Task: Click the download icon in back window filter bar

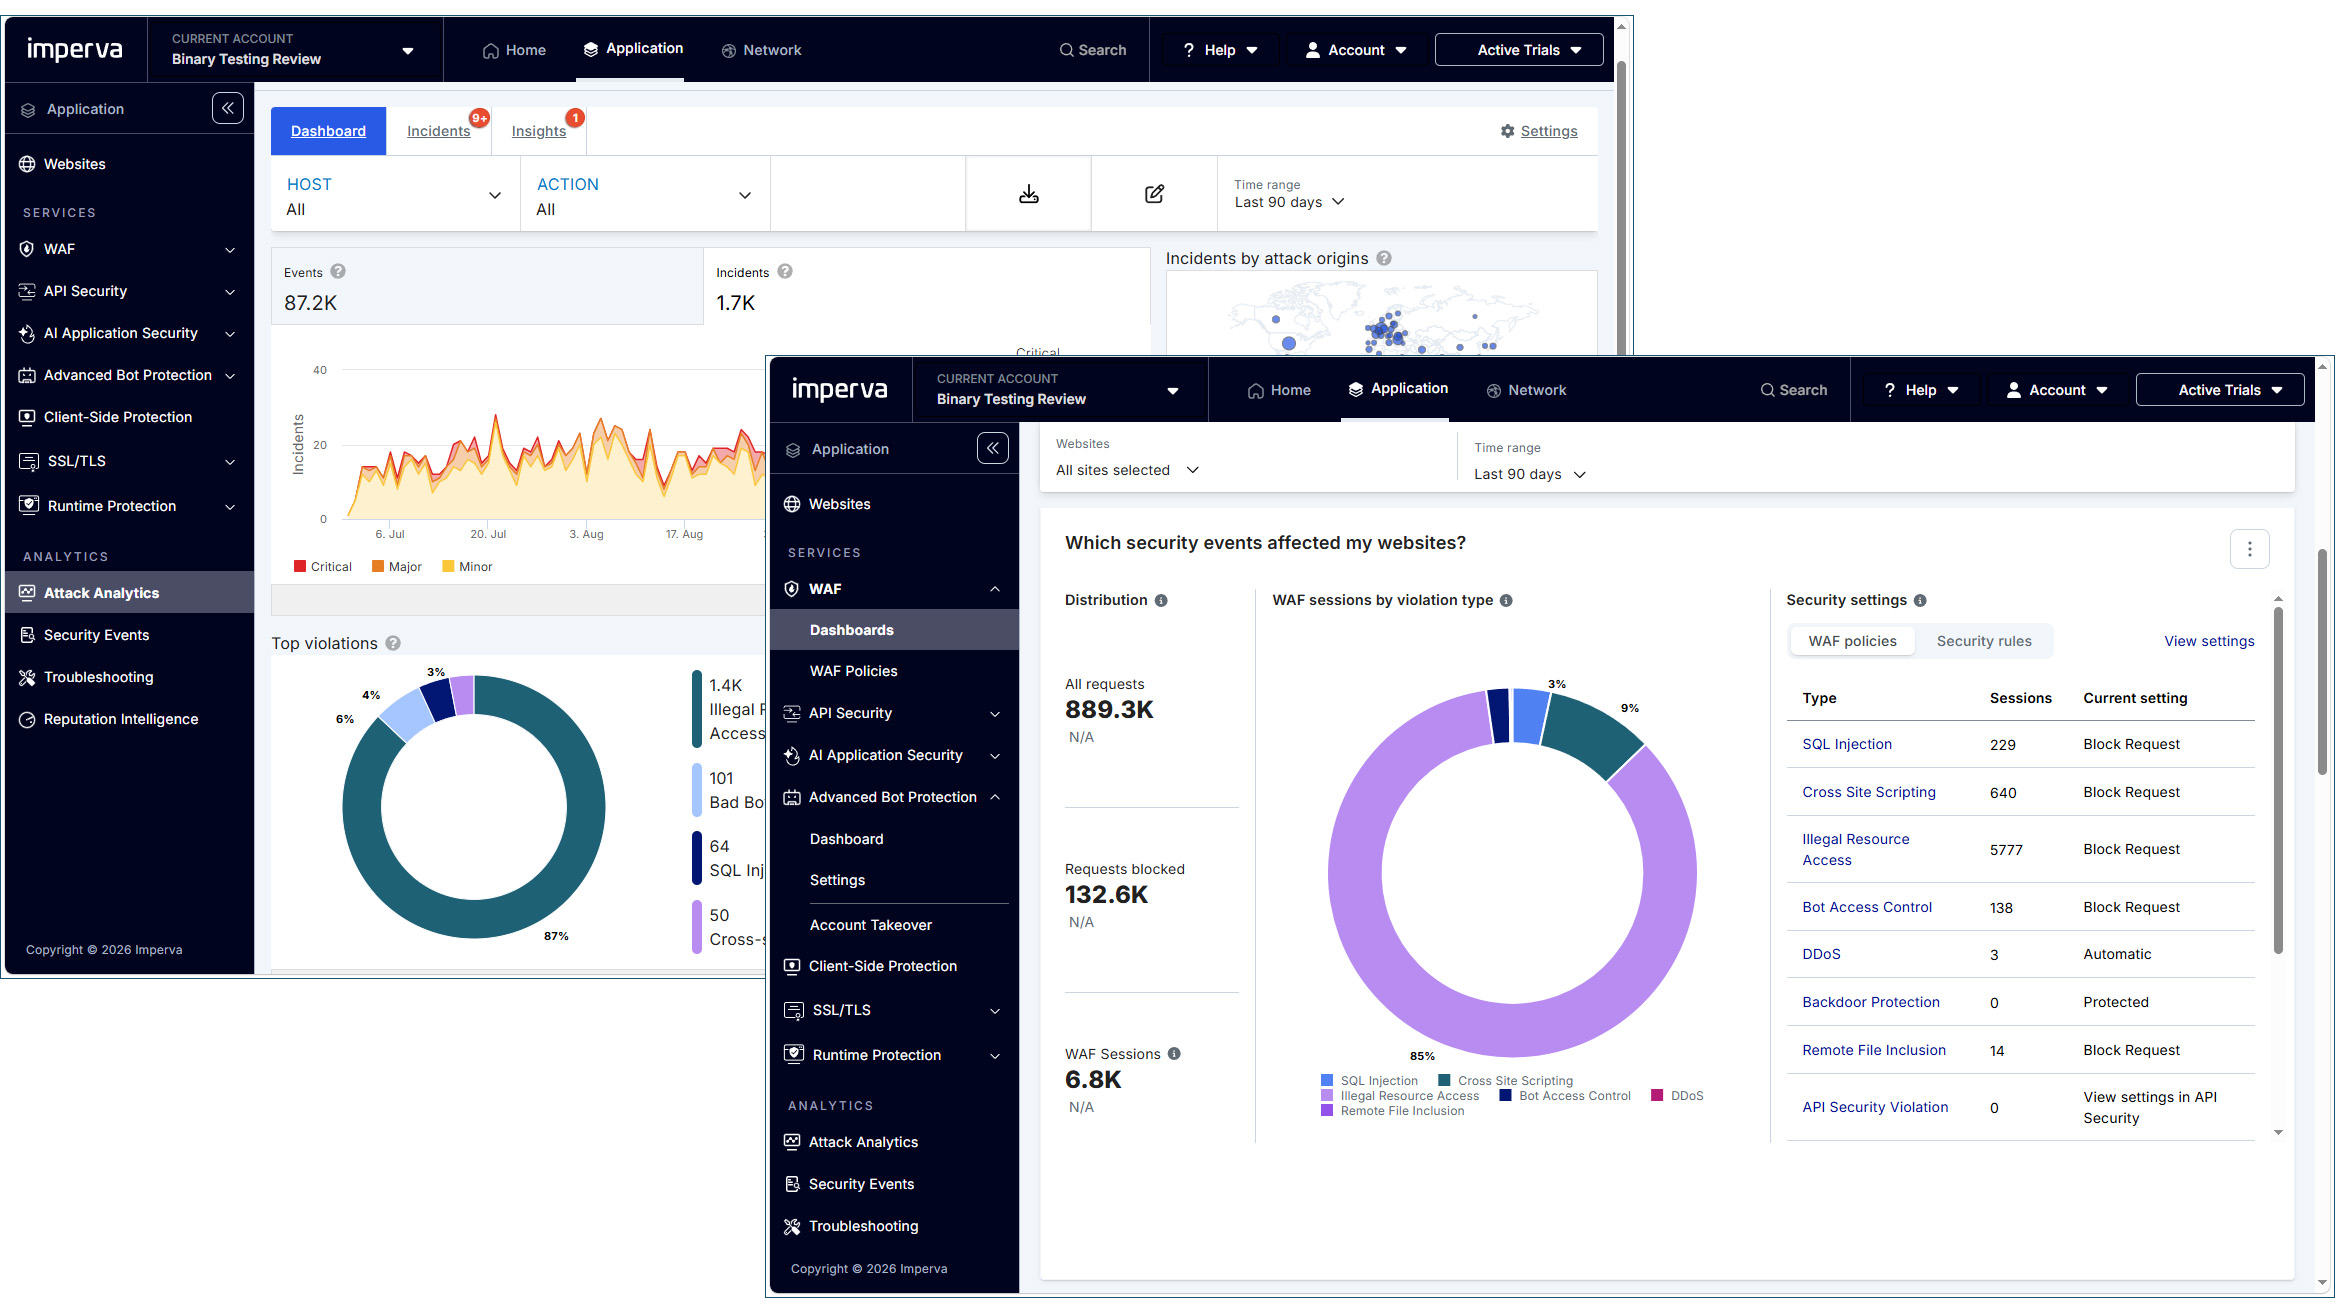Action: point(1028,194)
